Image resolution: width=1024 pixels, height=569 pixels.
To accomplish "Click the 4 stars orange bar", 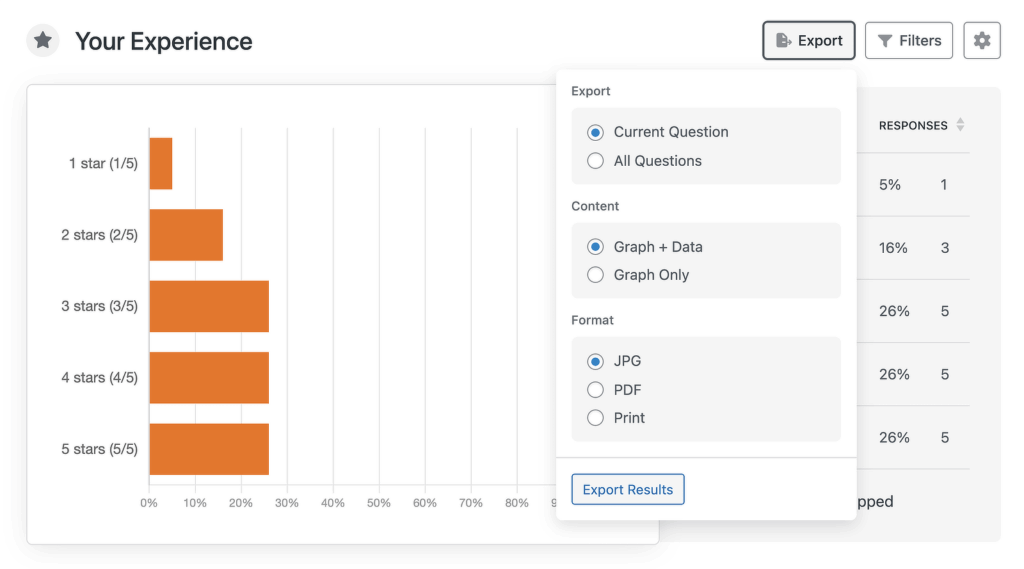I will (x=209, y=377).
